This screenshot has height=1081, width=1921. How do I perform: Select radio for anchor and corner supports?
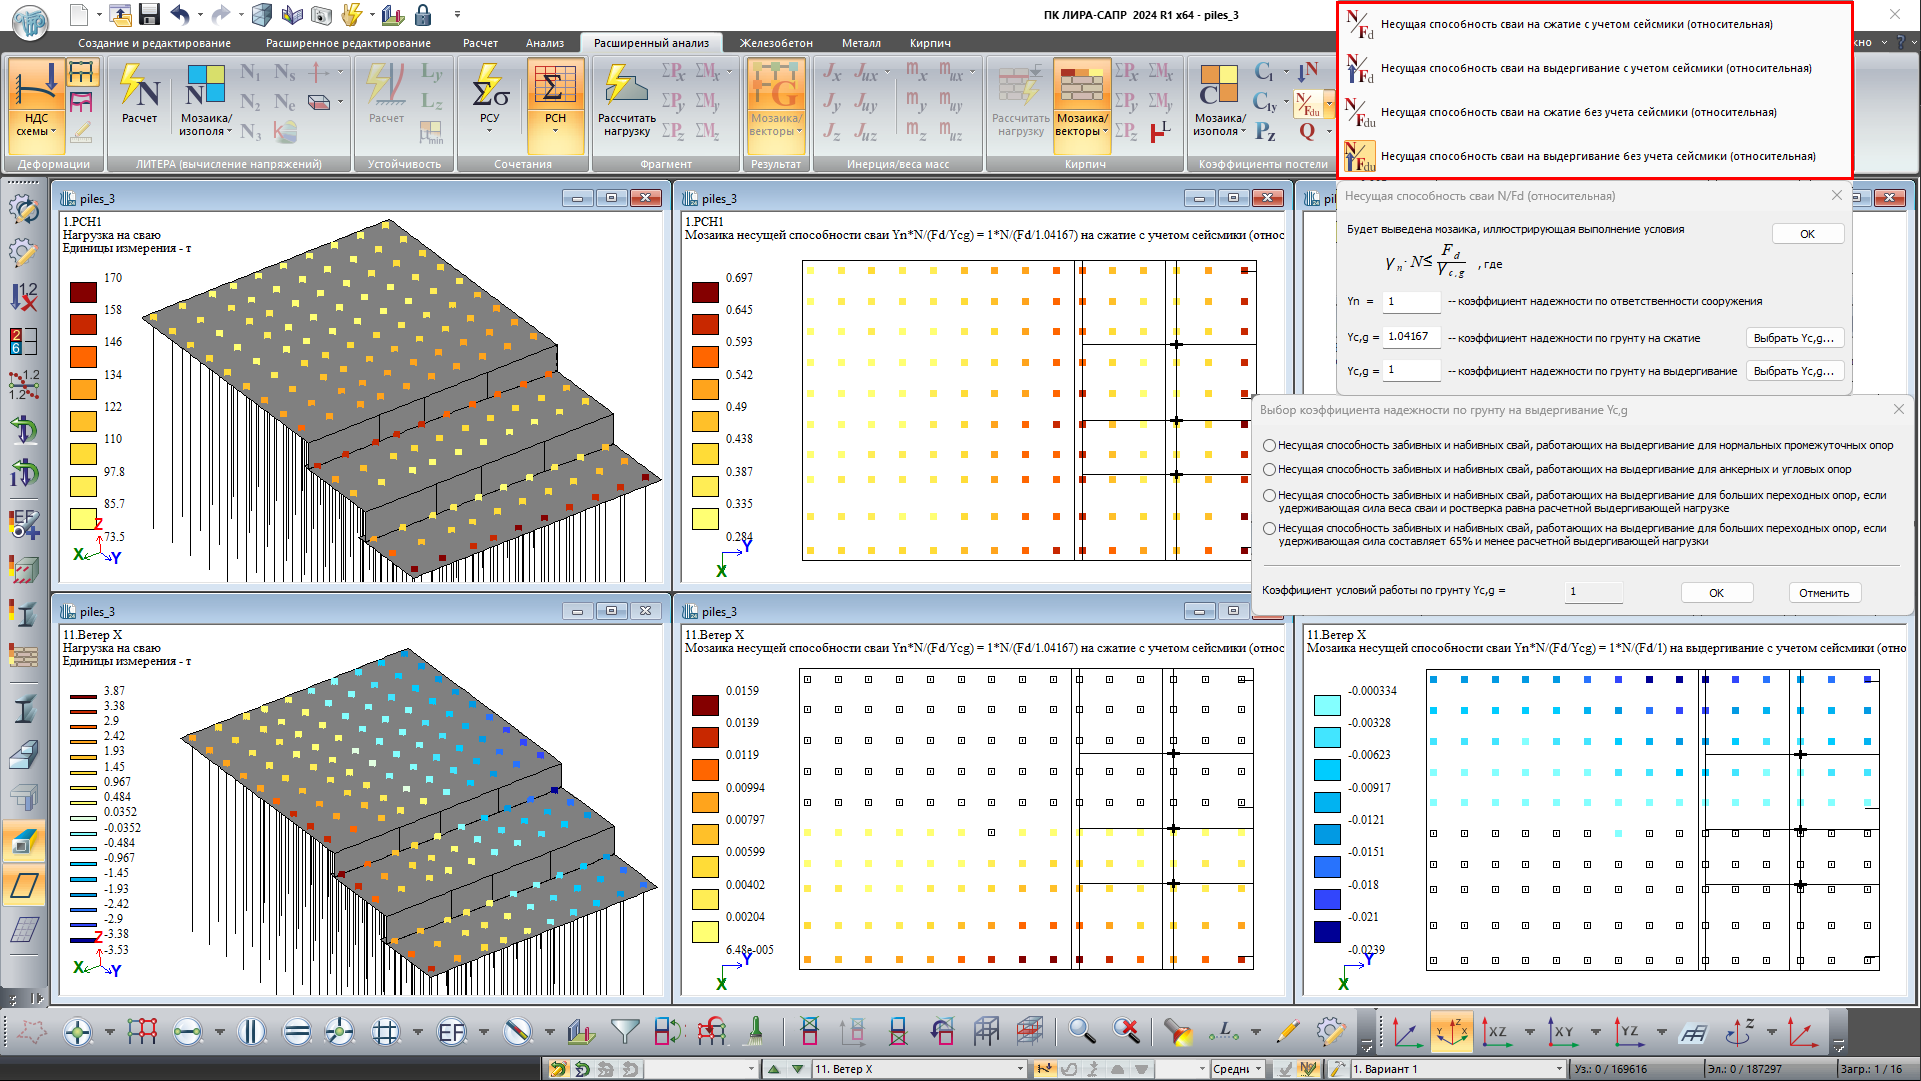pos(1269,469)
